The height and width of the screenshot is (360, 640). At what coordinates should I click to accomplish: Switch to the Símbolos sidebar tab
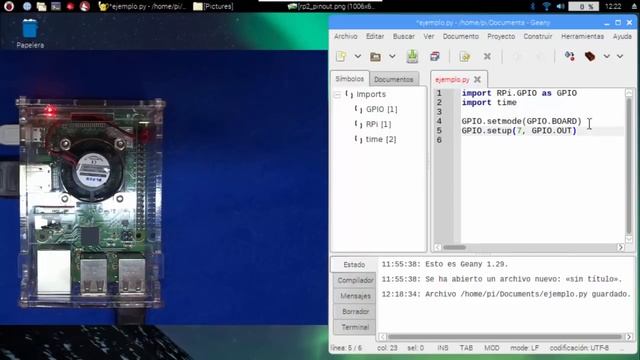coord(349,79)
